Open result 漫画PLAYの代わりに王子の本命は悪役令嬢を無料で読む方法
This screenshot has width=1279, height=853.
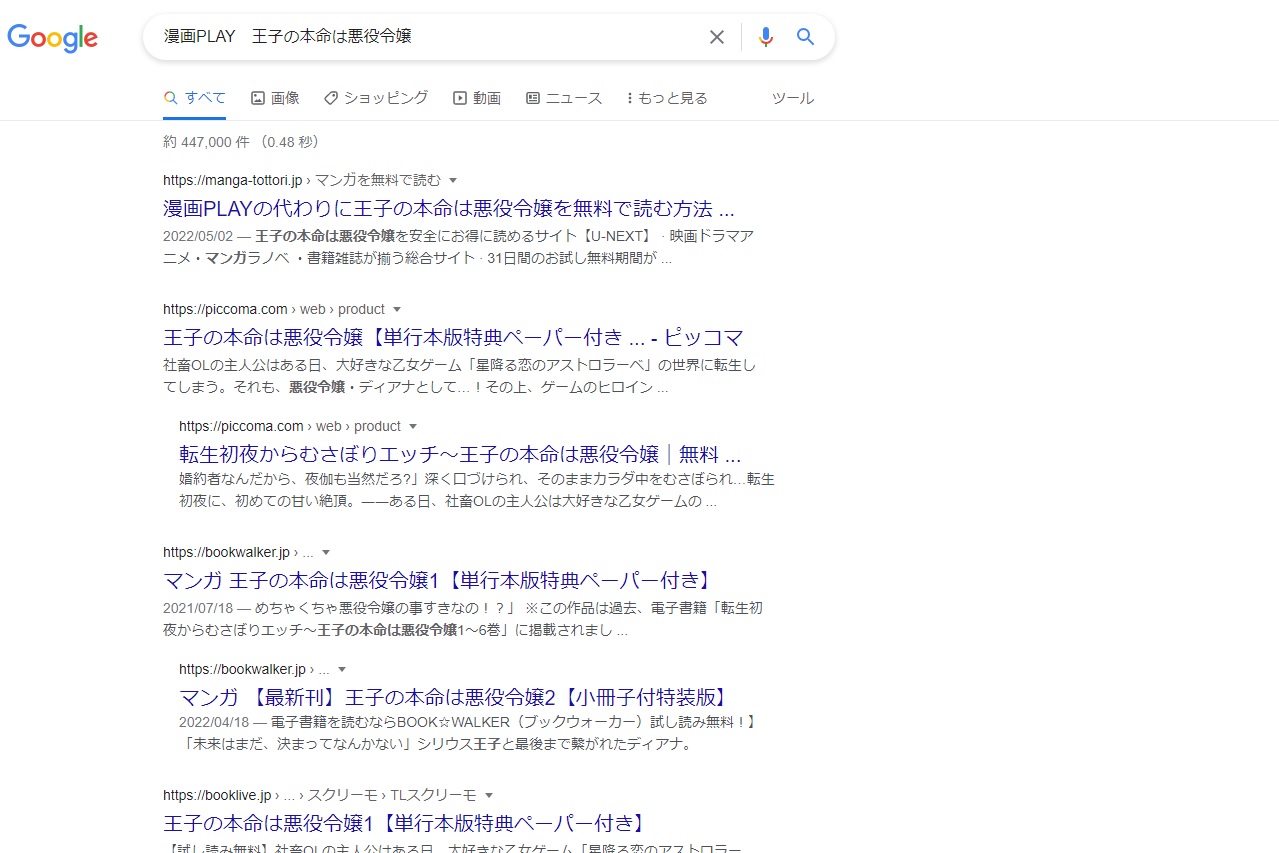(449, 209)
